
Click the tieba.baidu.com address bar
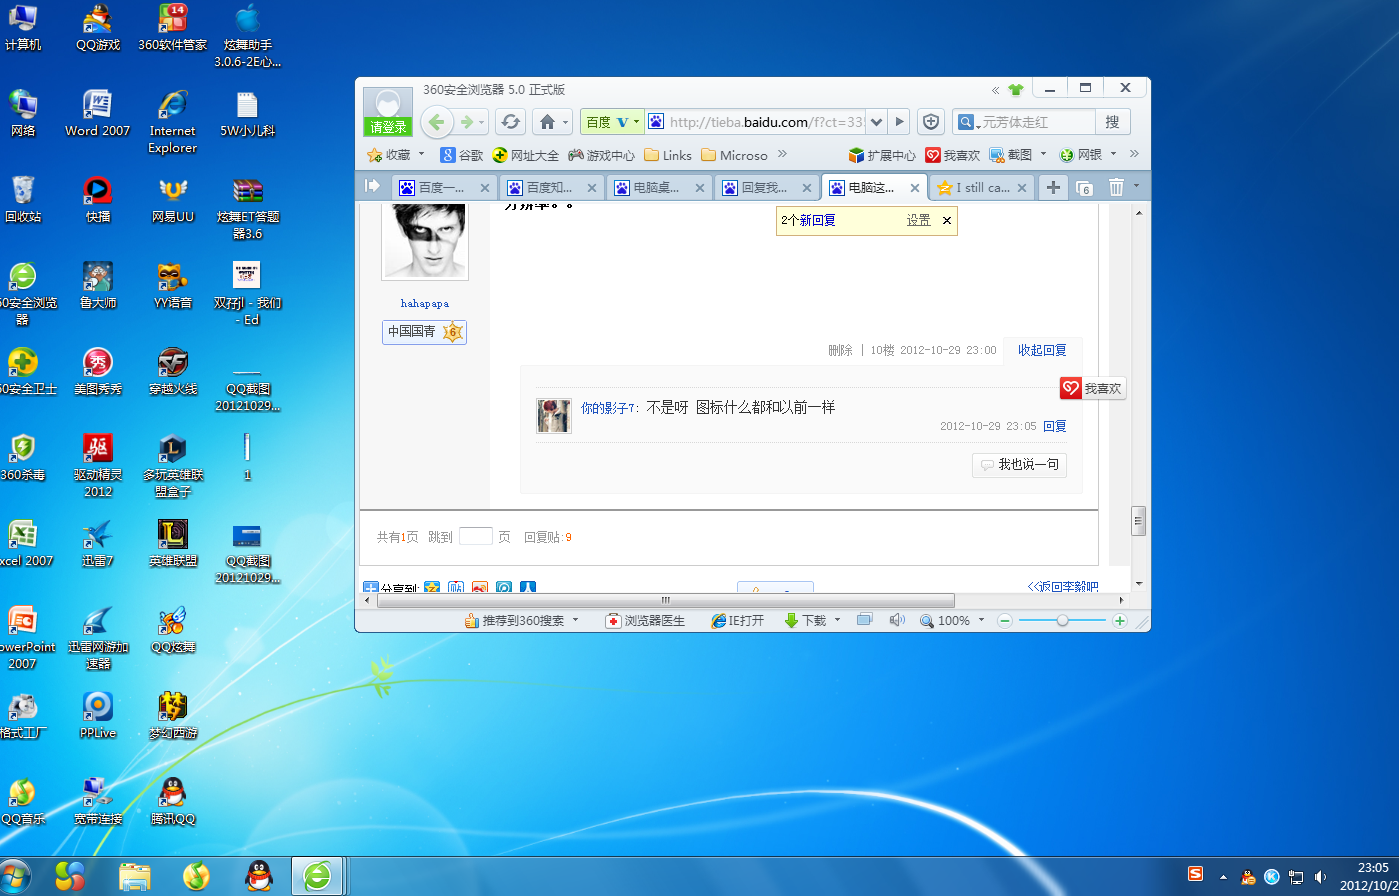[766, 122]
